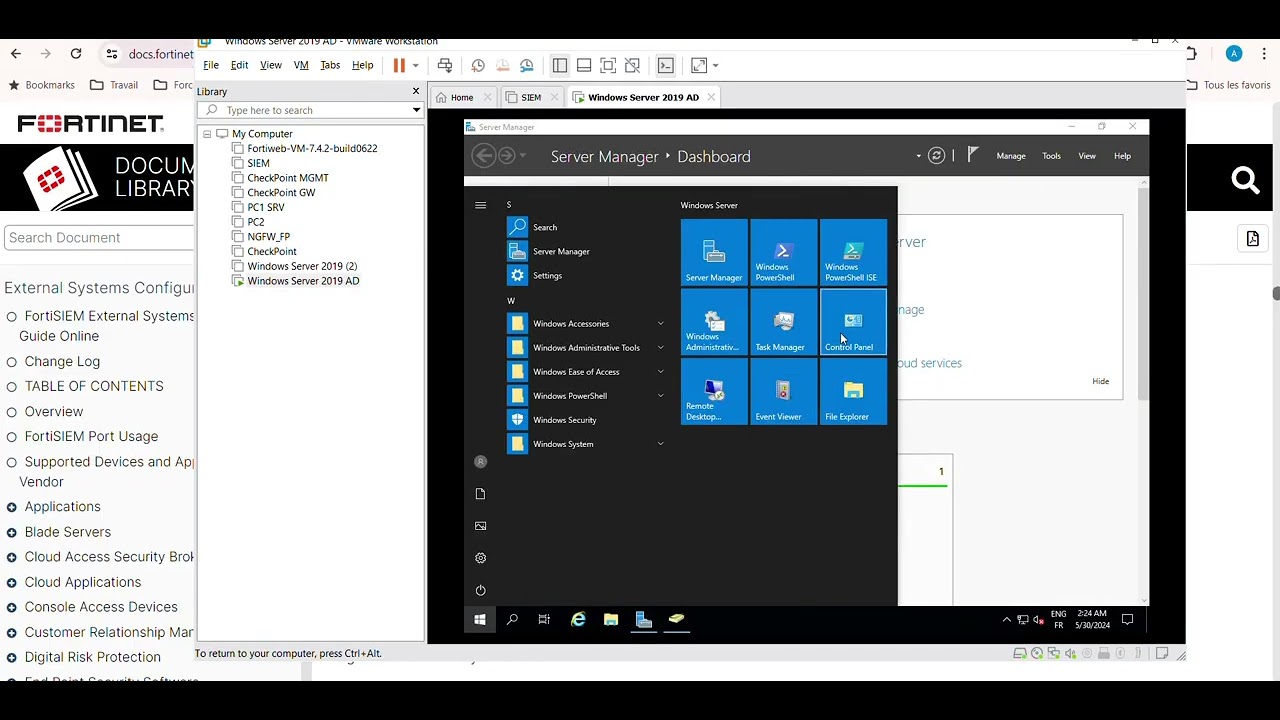Pause the virtual machine
Image resolution: width=1280 pixels, height=720 pixels.
[x=399, y=65]
